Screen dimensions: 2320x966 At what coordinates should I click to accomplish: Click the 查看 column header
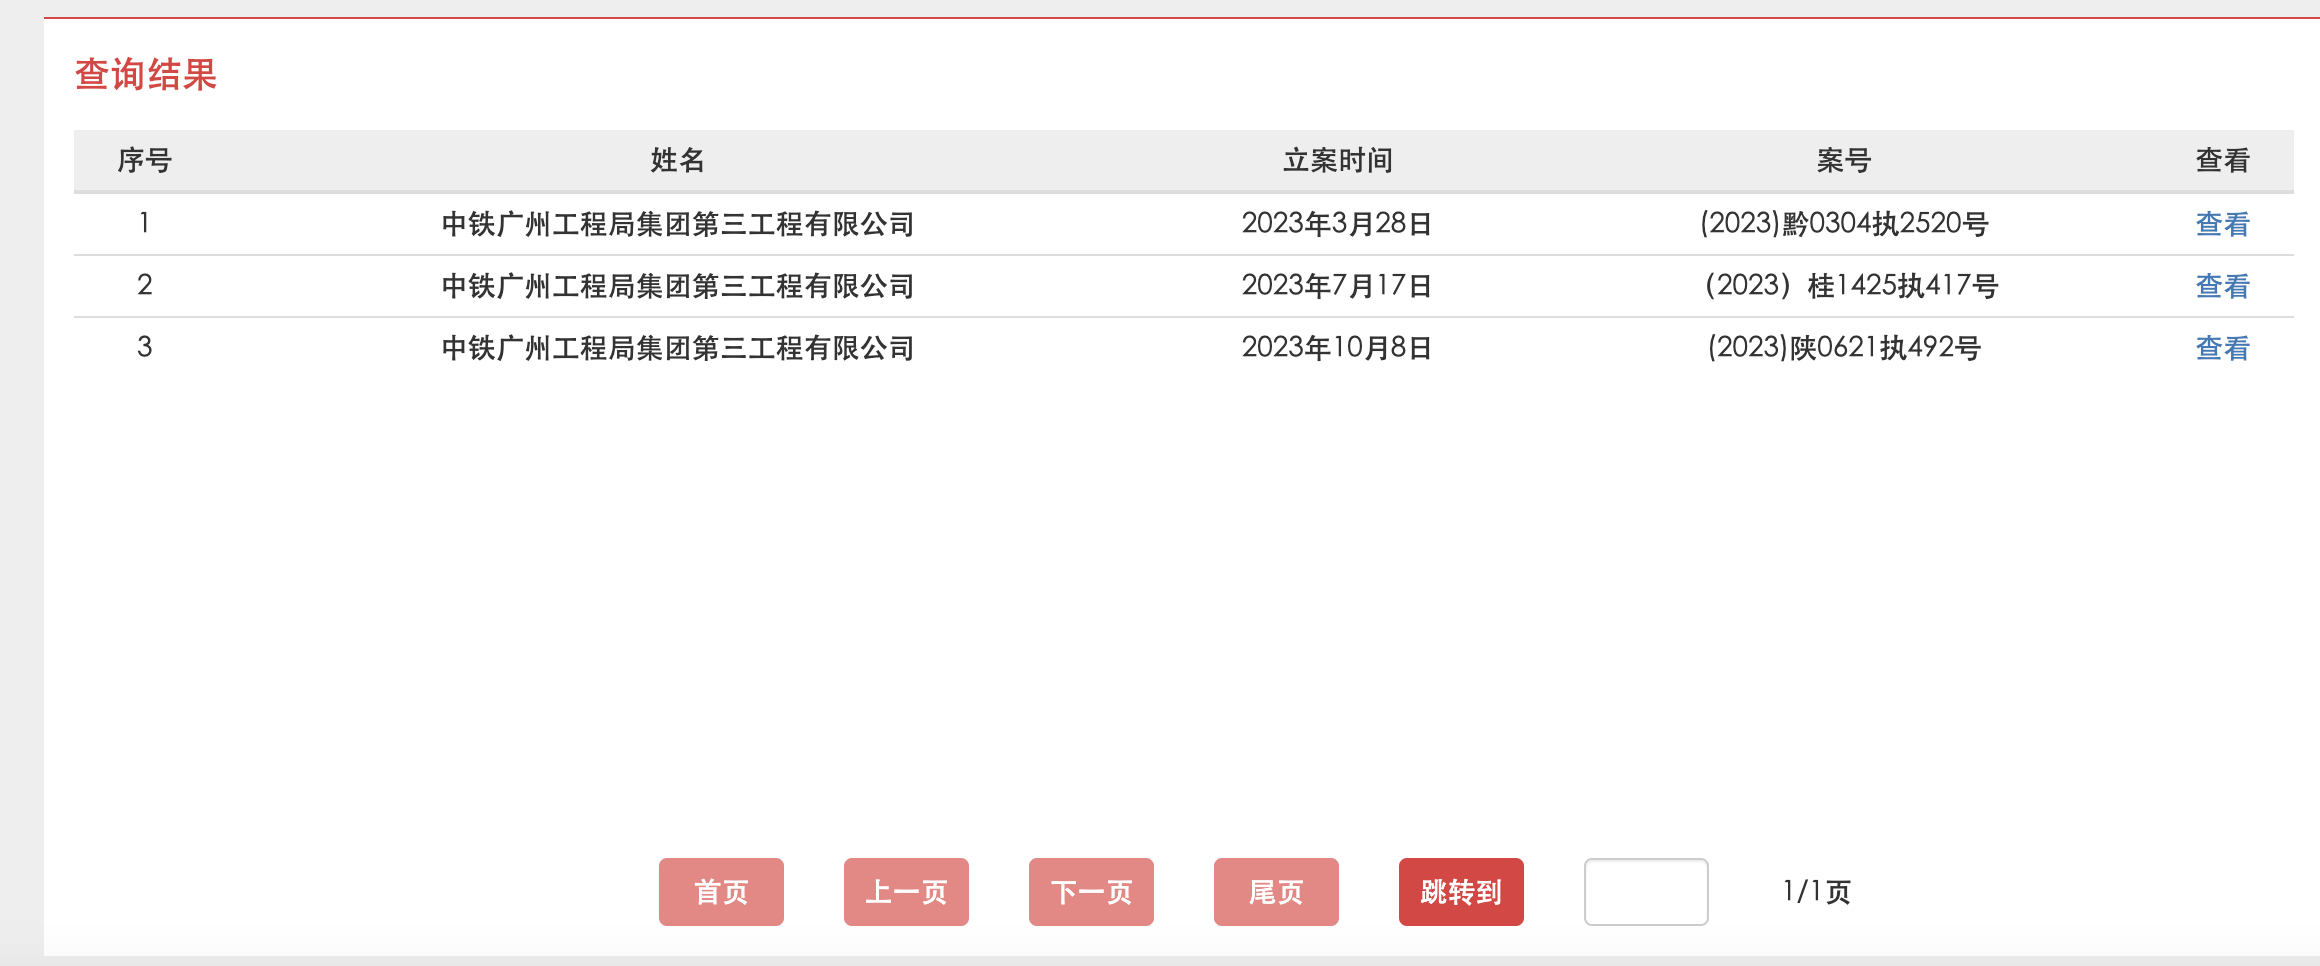click(2222, 160)
